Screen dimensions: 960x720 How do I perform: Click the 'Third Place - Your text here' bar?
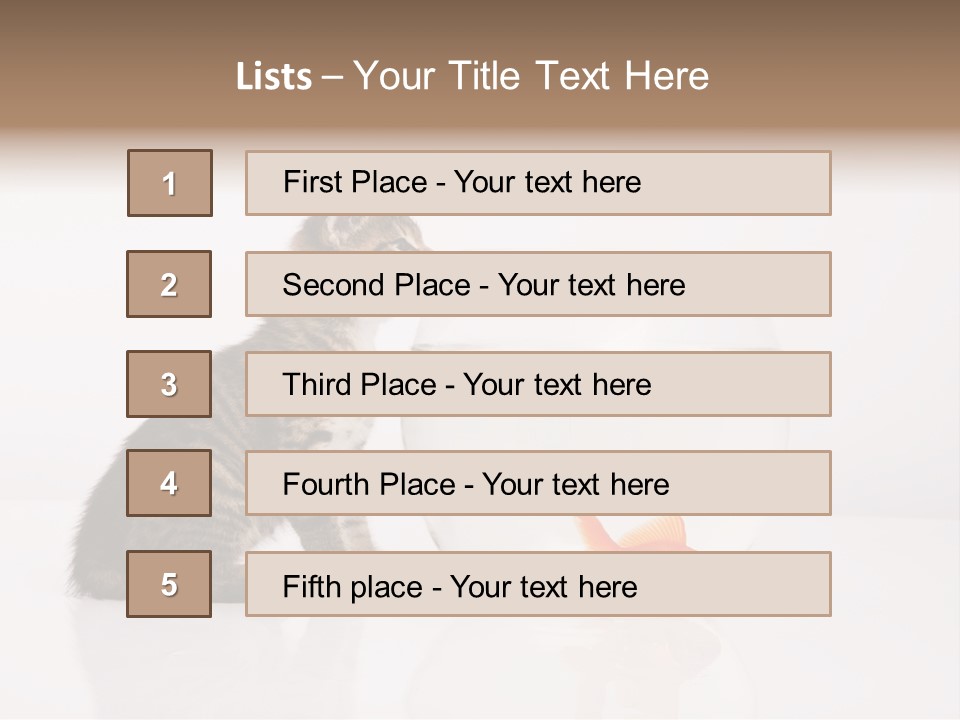538,384
